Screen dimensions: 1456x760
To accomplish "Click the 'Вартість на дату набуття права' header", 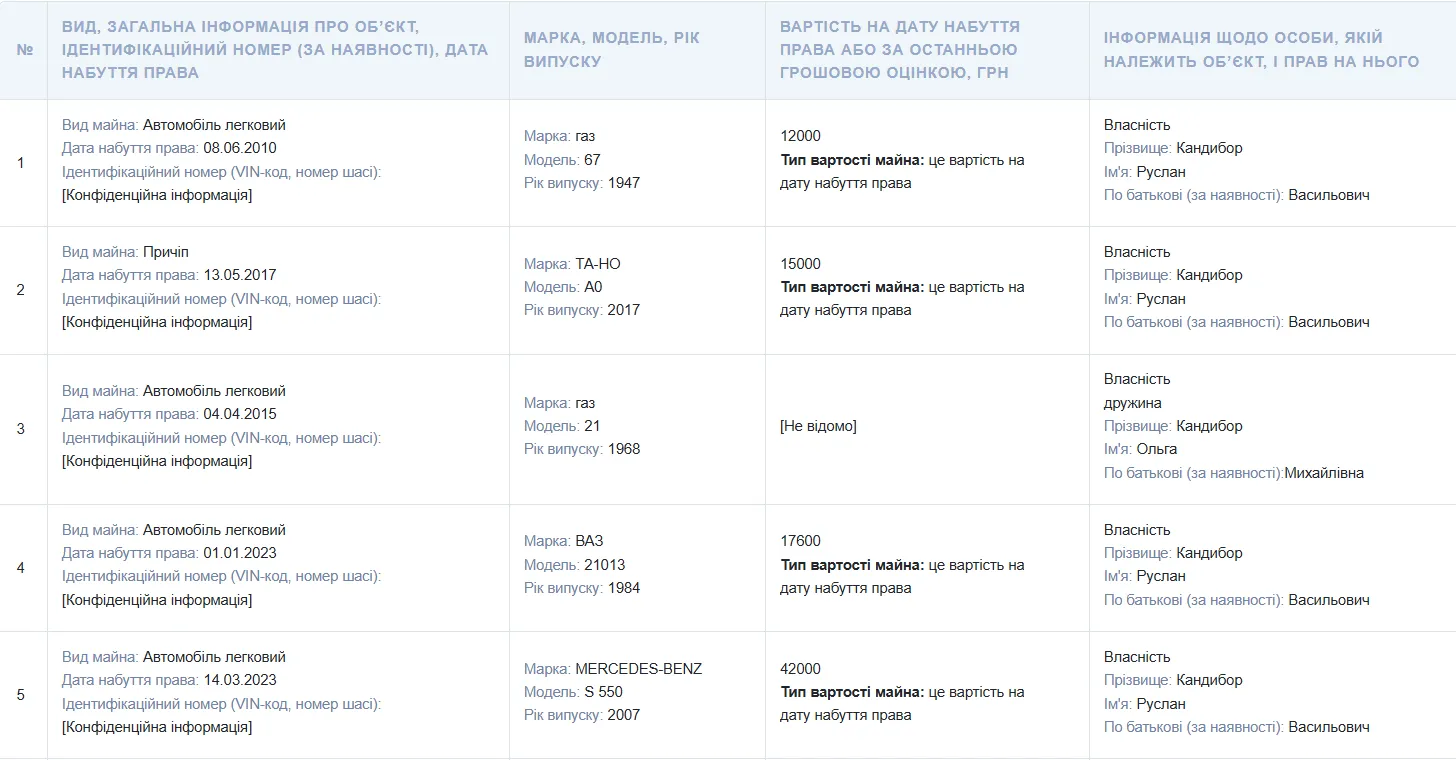I will coord(900,49).
